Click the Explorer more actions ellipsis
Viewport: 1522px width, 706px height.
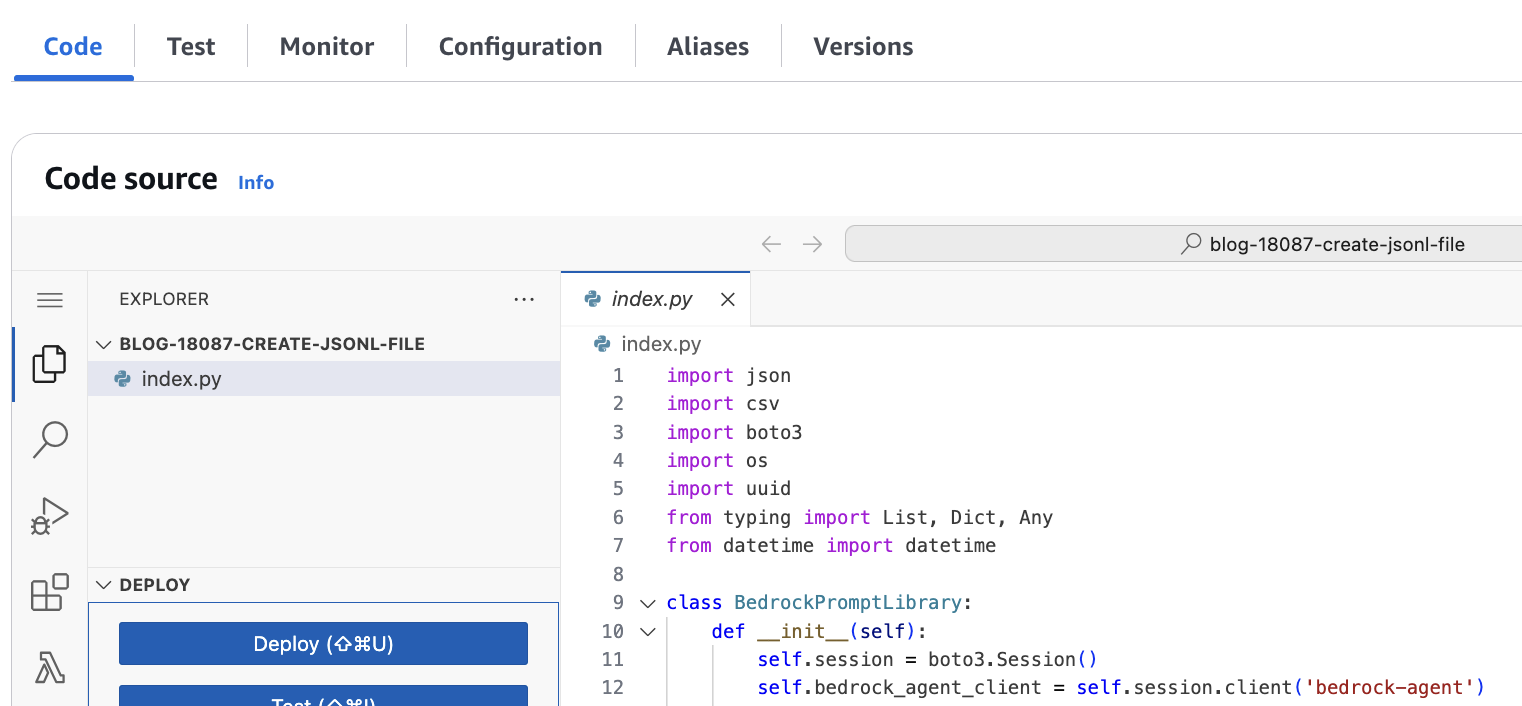(x=524, y=299)
